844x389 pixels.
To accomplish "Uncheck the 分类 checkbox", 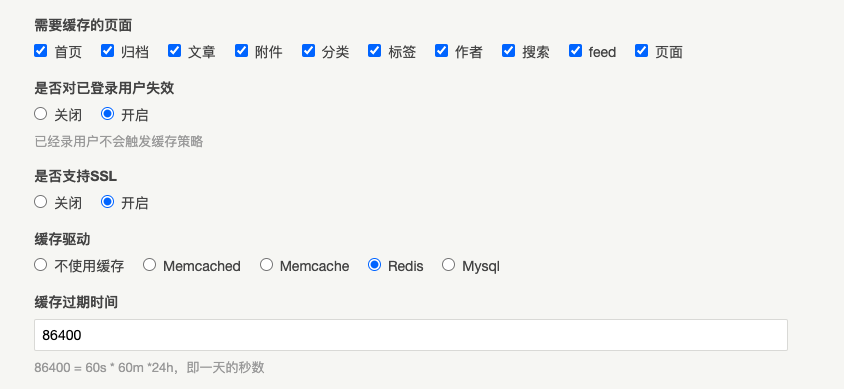I will 308,51.
